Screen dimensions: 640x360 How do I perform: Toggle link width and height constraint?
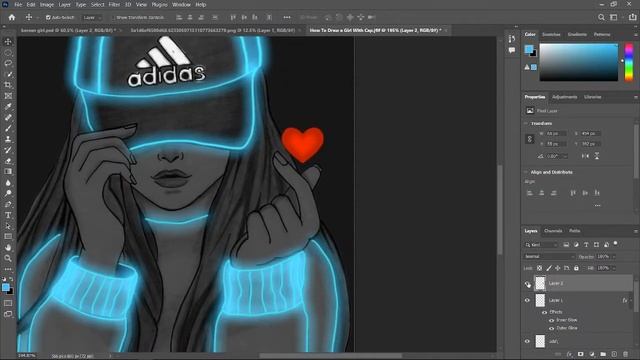(x=530, y=139)
